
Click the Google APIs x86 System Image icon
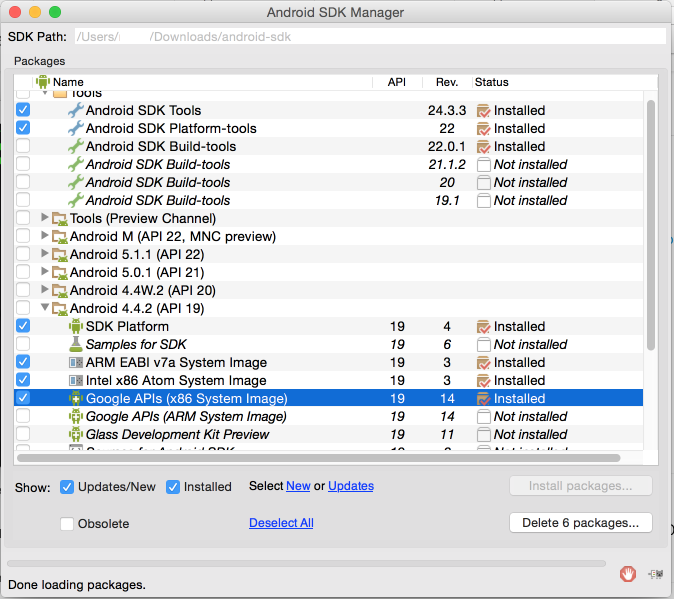[x=76, y=399]
